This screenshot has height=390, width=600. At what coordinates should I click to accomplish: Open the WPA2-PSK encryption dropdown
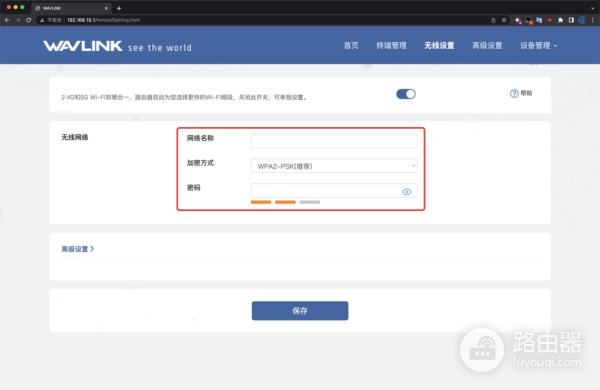click(x=334, y=166)
